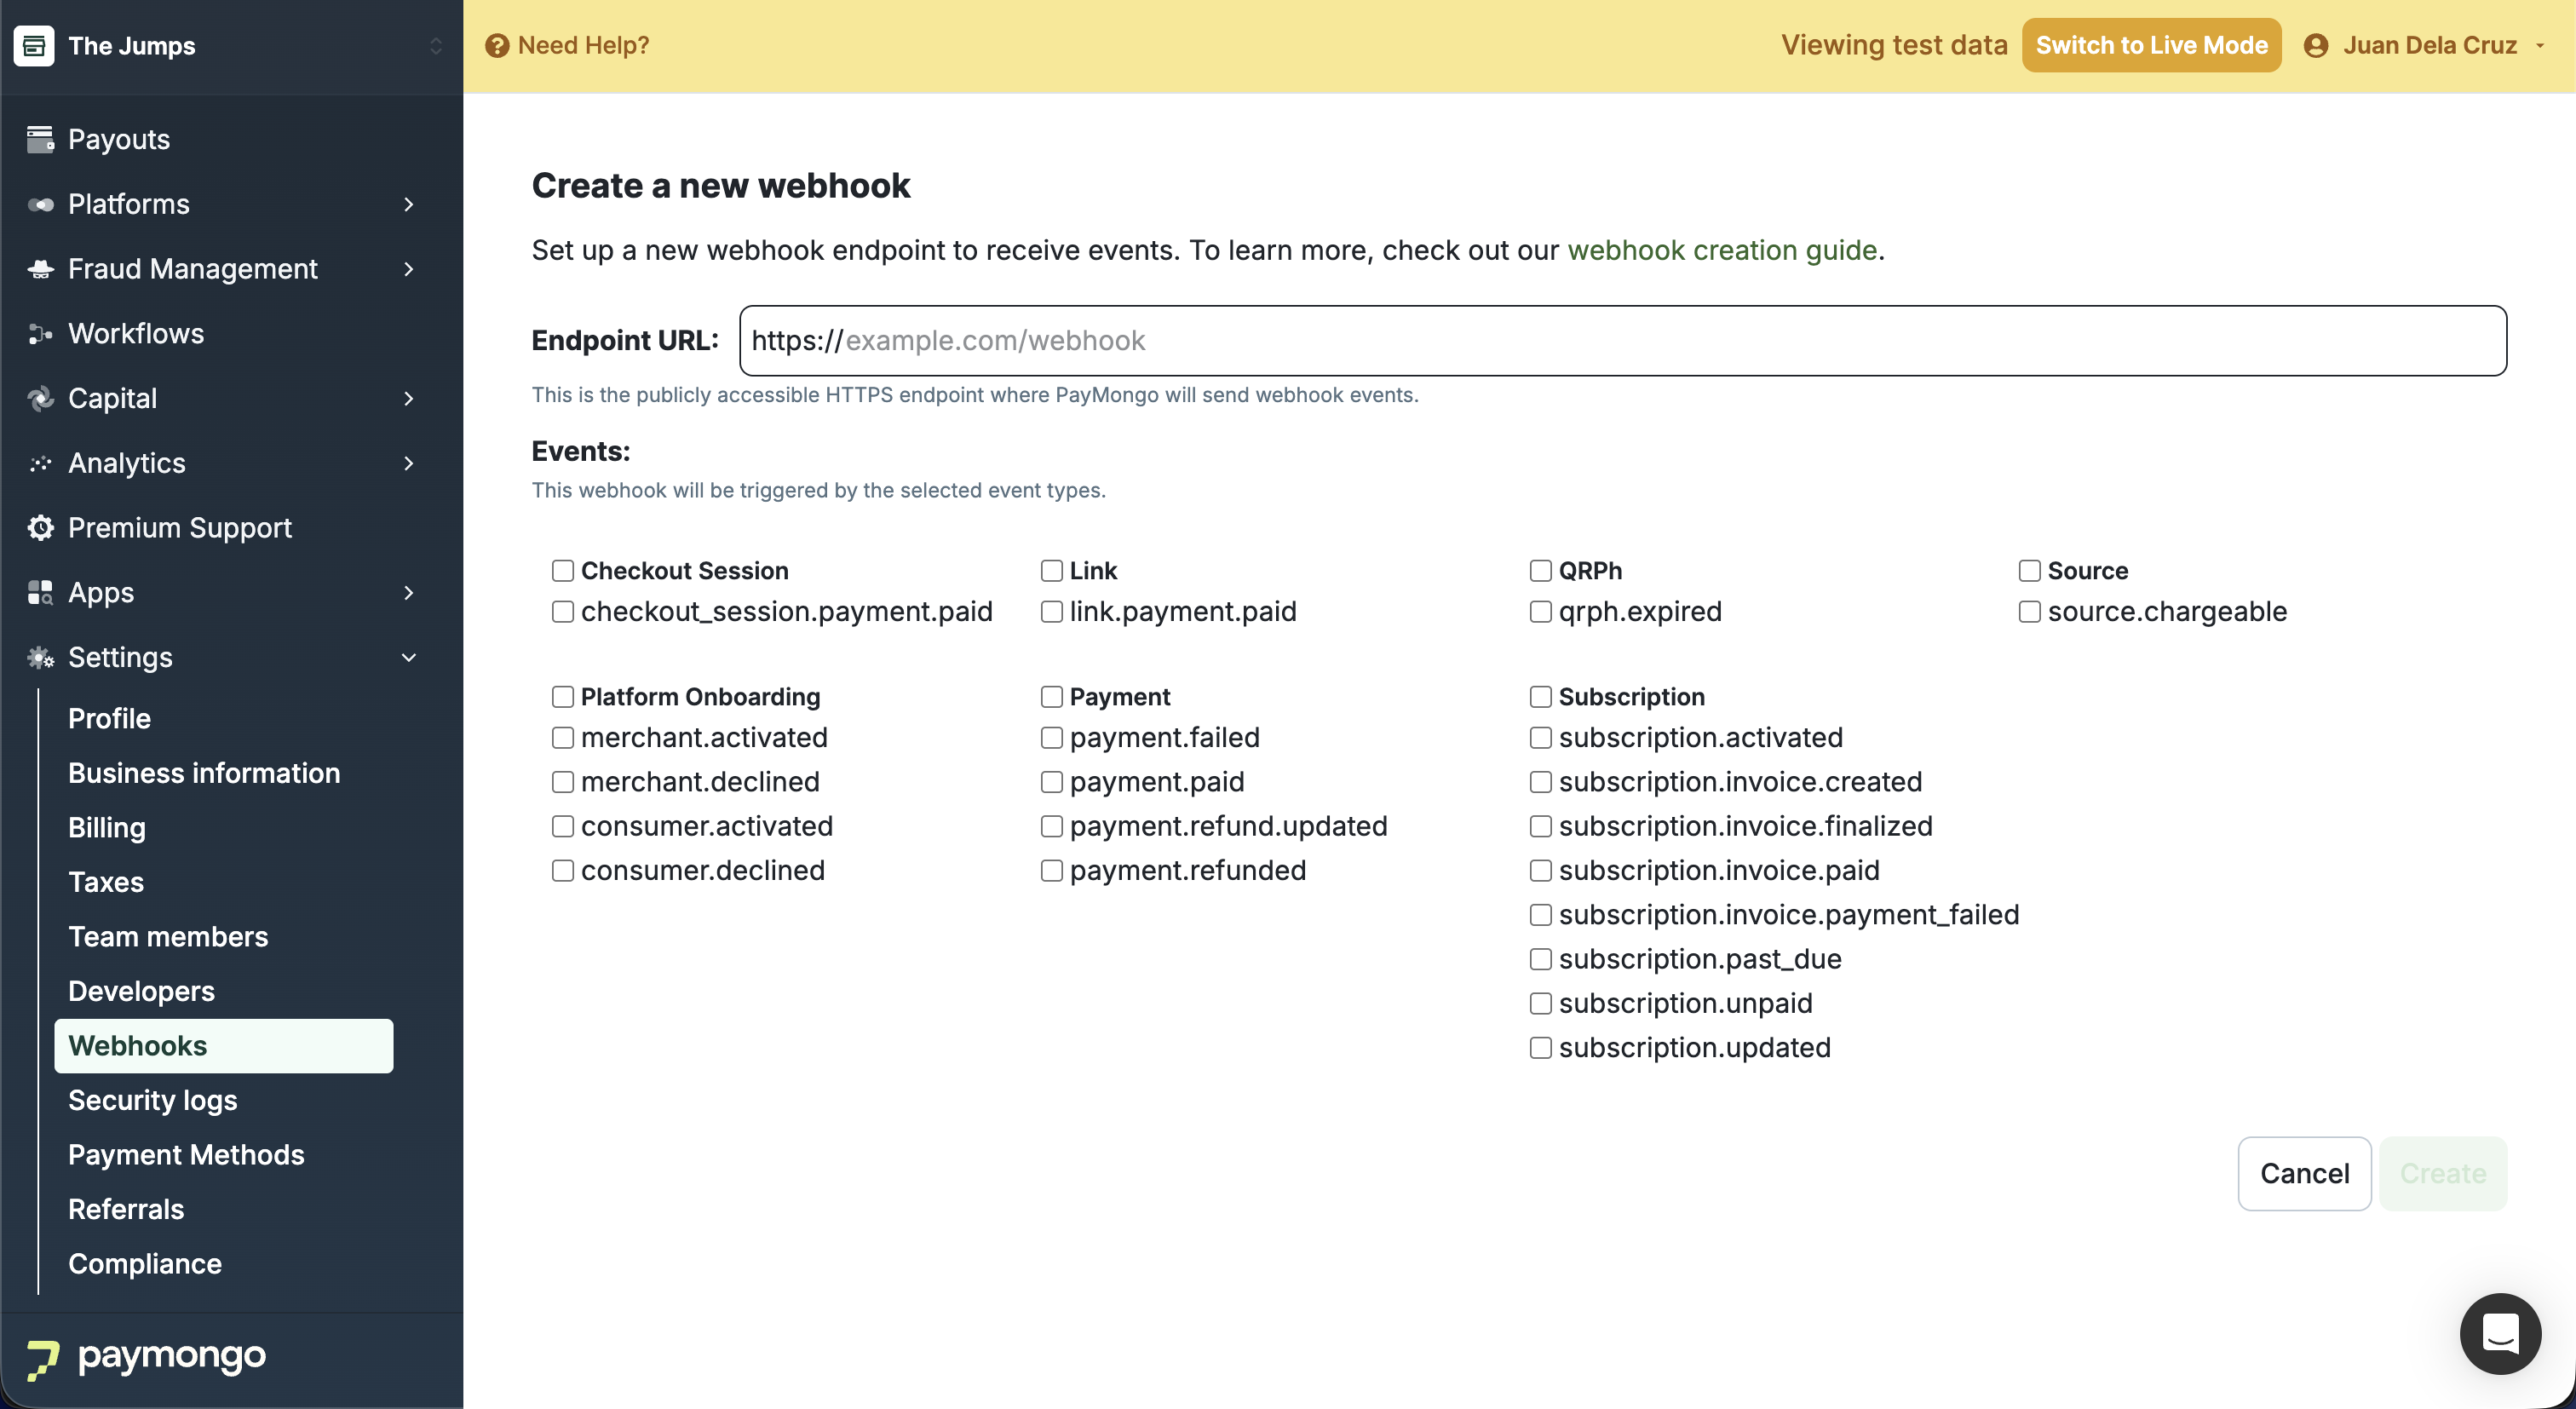Open Security logs in sidebar

[152, 1100]
